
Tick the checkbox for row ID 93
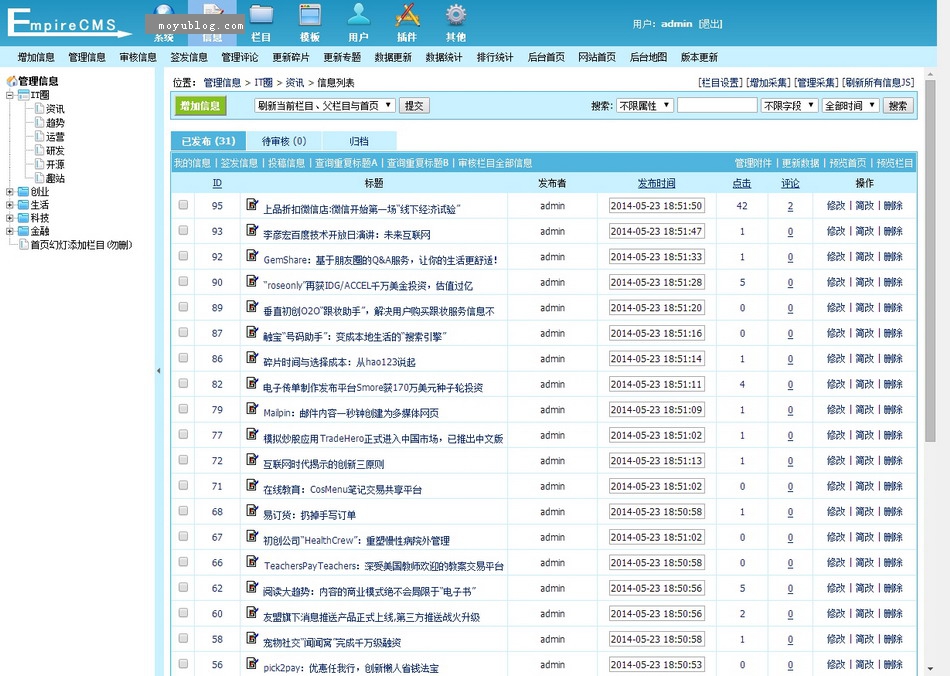click(x=184, y=230)
